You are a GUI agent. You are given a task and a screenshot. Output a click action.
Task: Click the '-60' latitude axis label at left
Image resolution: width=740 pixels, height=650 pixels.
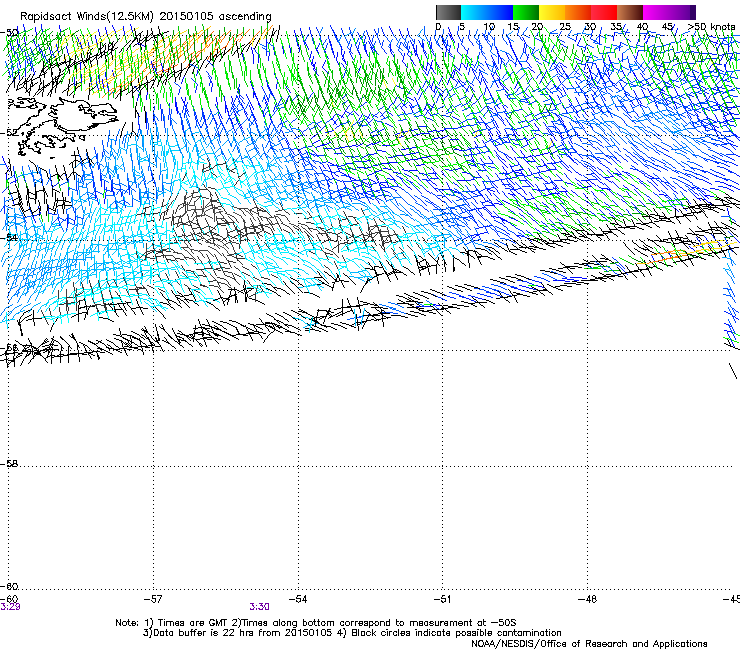(x=9, y=586)
